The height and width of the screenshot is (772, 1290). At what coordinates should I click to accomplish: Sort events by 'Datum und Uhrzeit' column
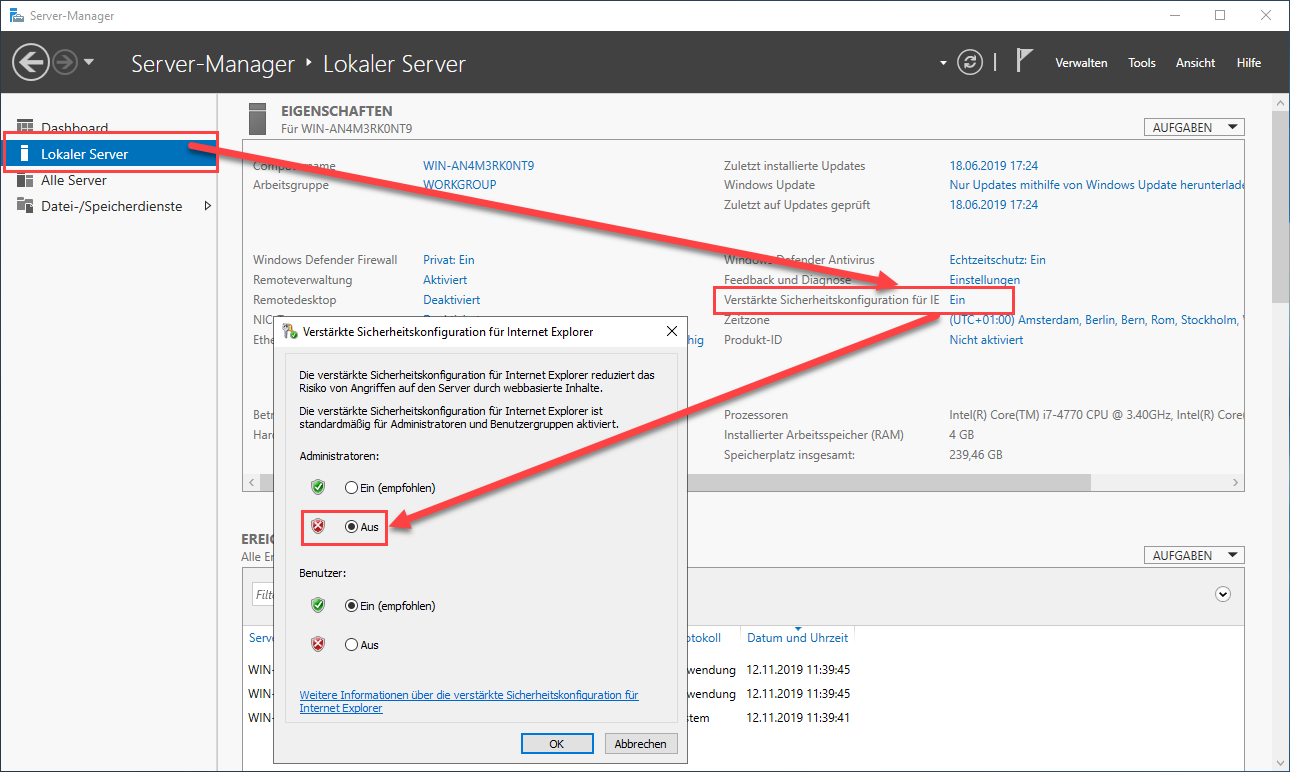tap(797, 638)
